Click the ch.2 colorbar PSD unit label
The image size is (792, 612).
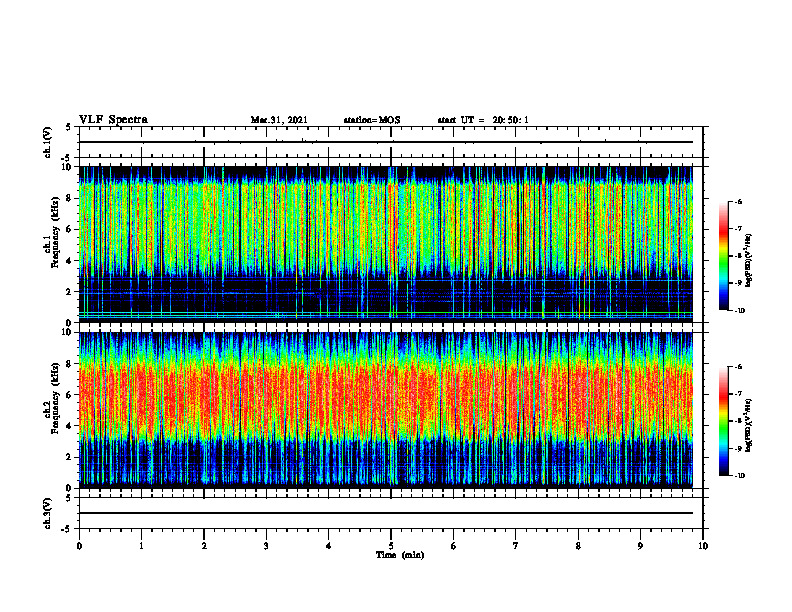click(x=749, y=426)
